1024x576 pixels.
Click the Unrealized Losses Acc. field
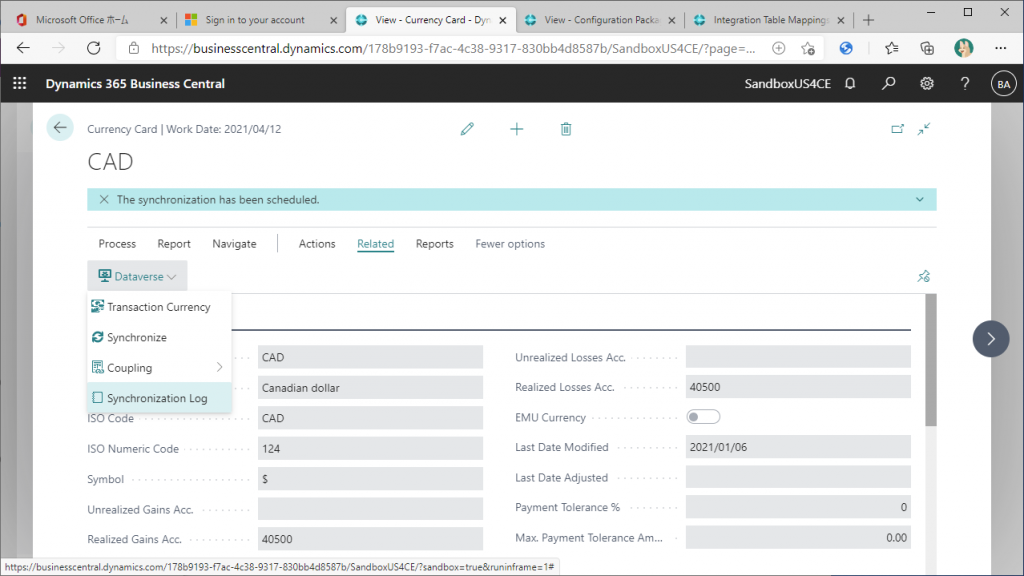pos(798,357)
